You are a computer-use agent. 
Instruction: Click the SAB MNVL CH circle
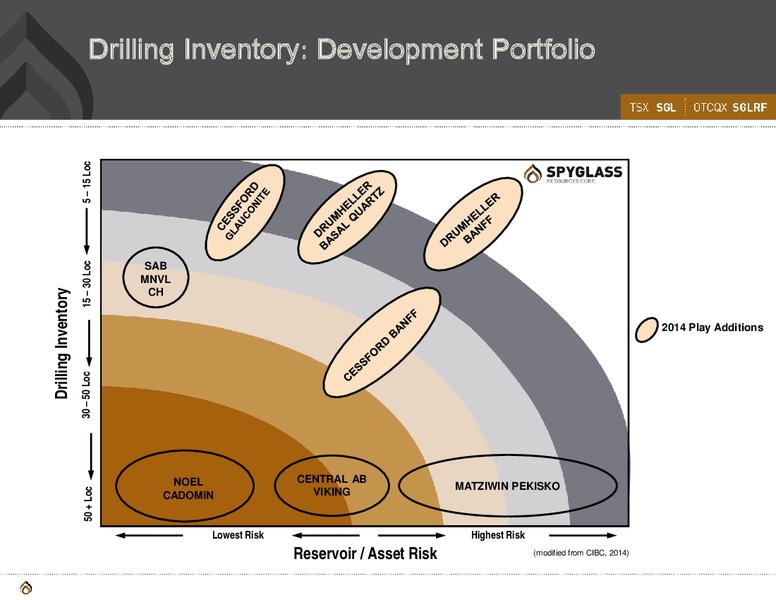pos(155,278)
